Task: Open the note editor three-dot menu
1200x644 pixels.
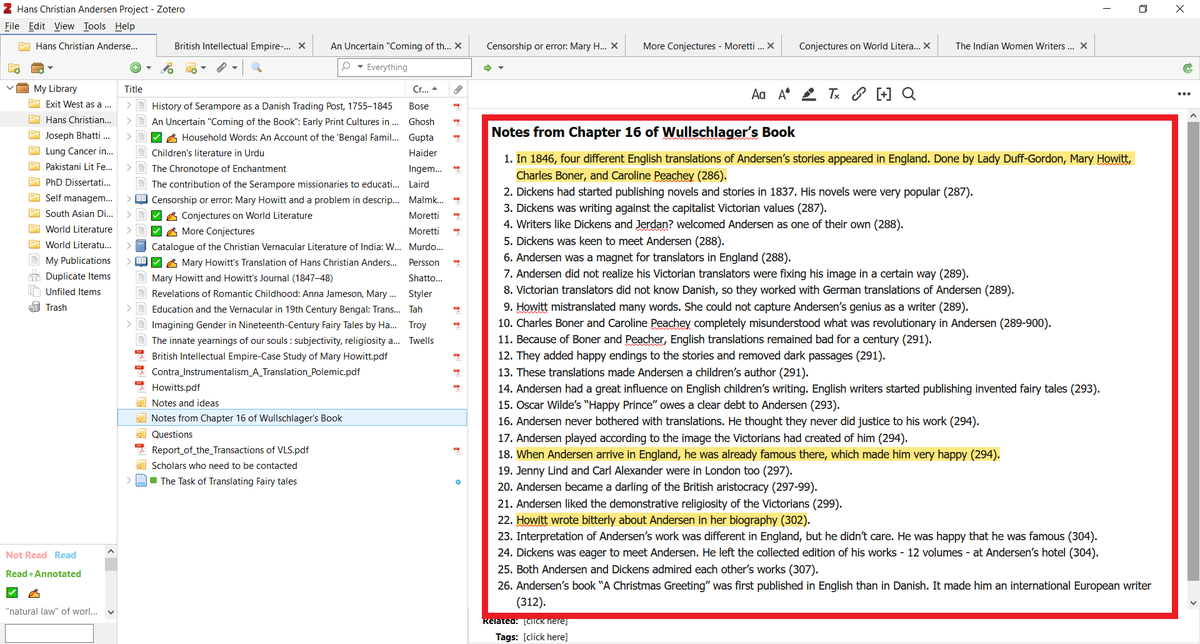Action: (1185, 94)
